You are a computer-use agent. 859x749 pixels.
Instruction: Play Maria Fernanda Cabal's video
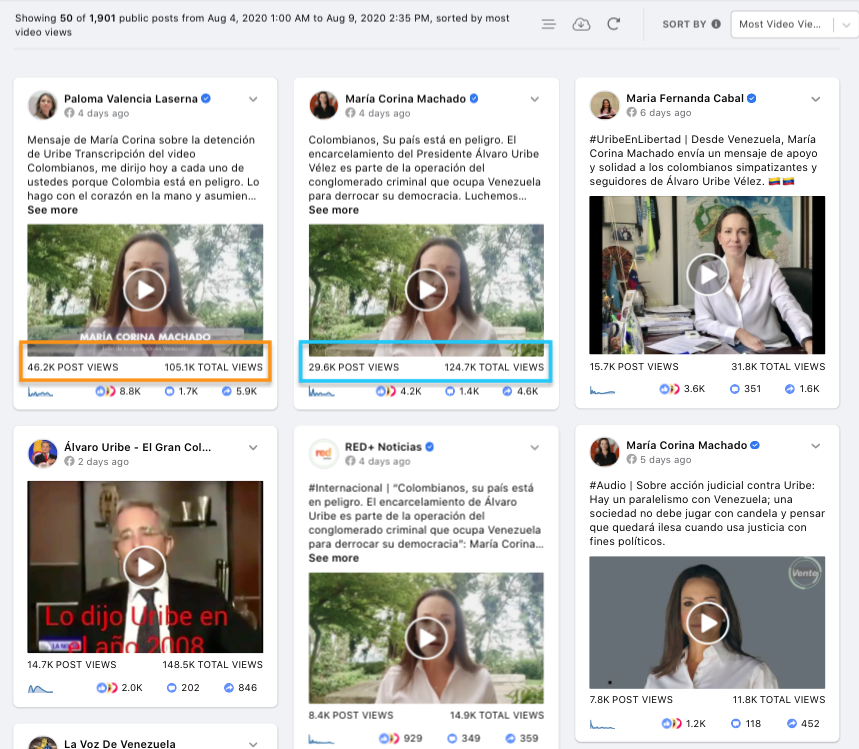click(707, 275)
